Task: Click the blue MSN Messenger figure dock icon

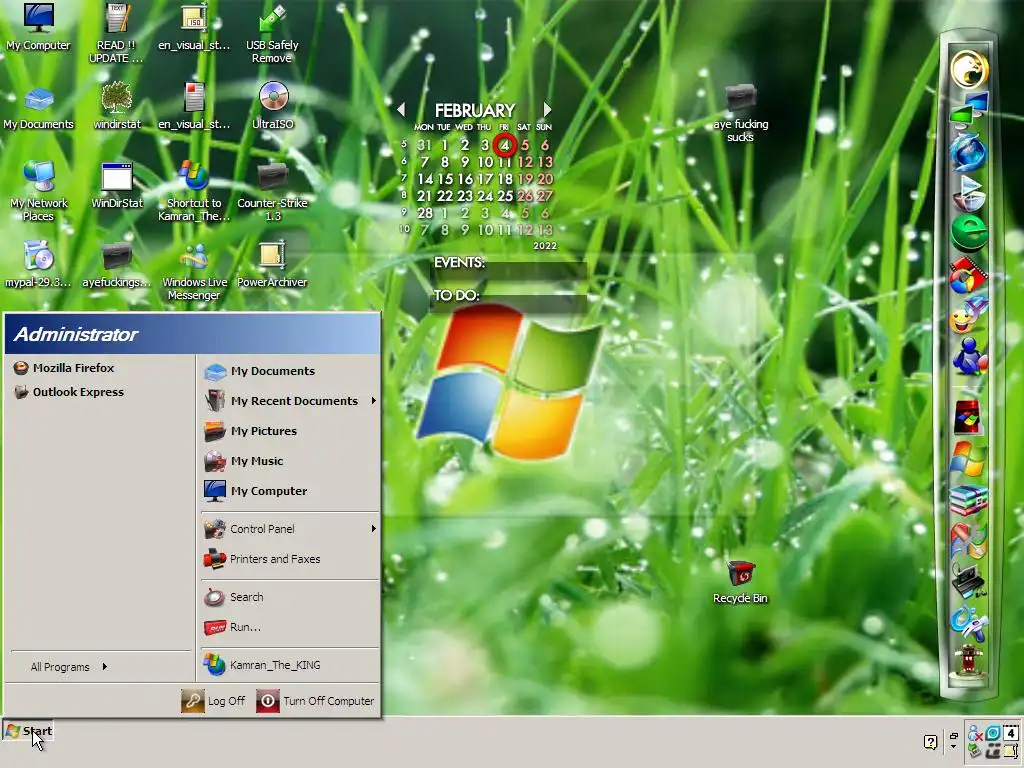Action: pos(968,357)
